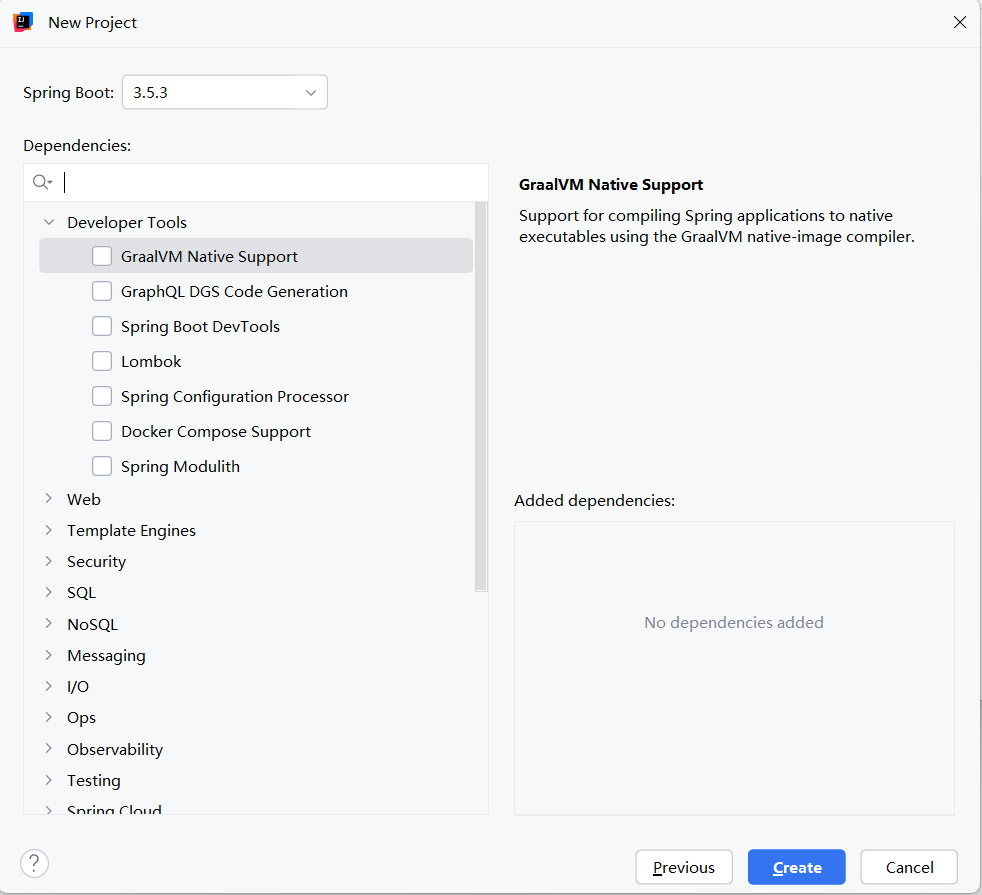Select the Spring Modulith checkbox
The width and height of the screenshot is (982, 895).
point(102,467)
